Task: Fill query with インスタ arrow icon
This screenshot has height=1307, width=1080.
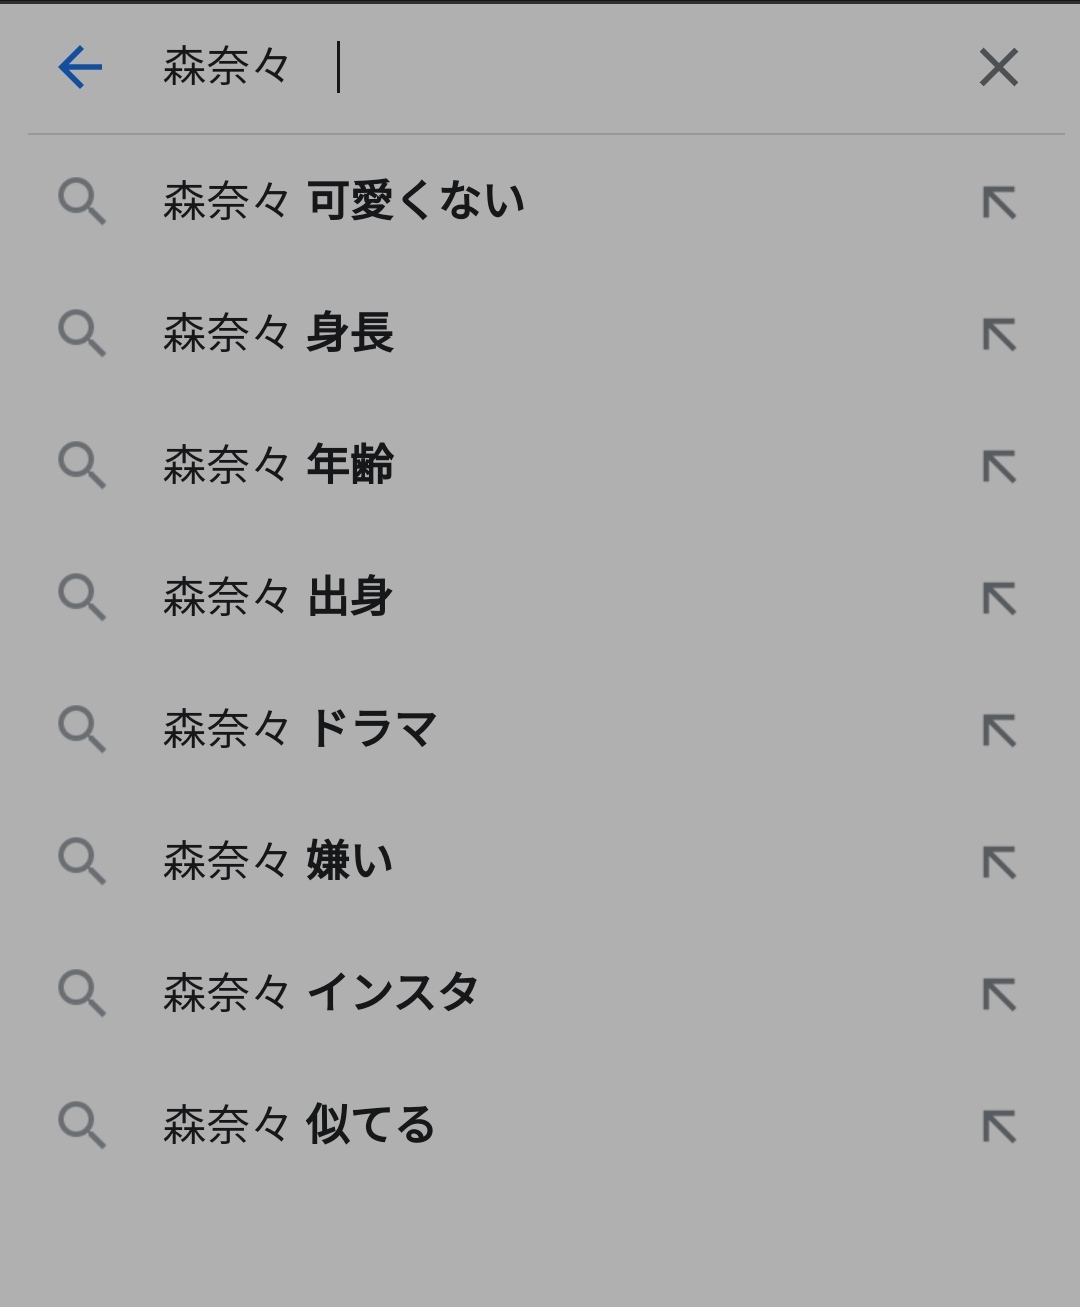Action: point(999,994)
